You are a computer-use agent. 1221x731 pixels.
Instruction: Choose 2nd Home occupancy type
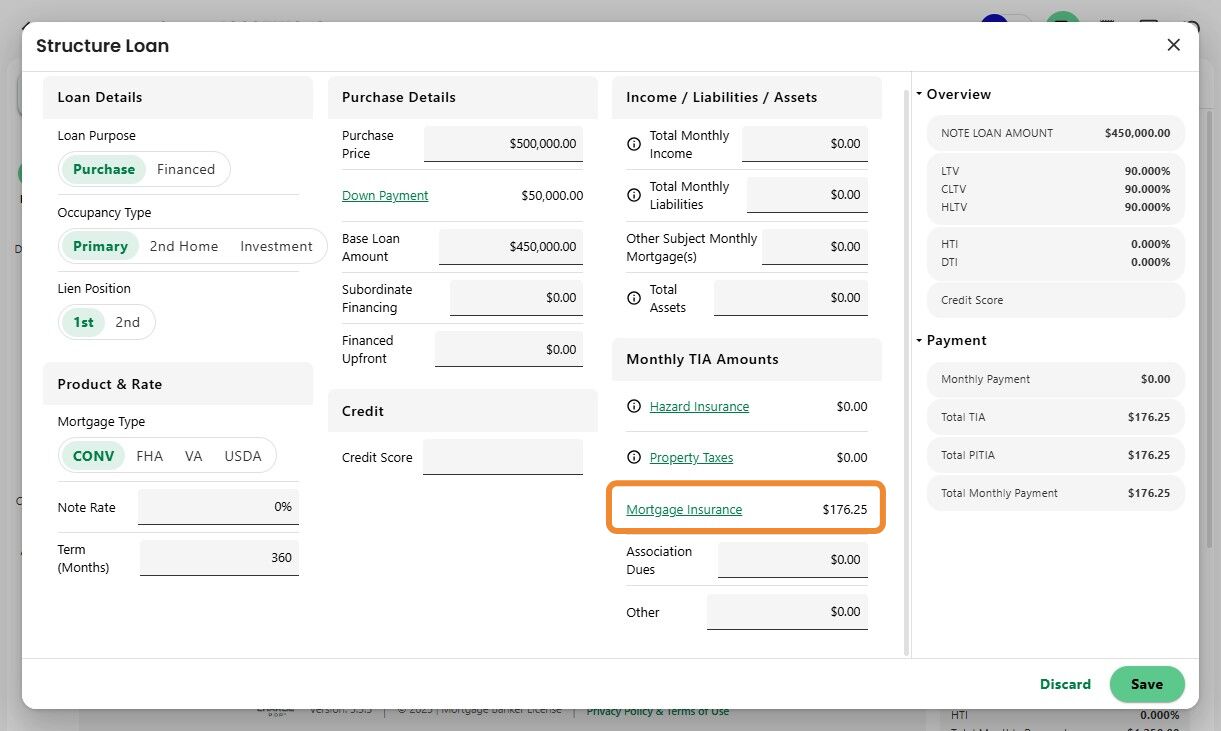pos(184,246)
